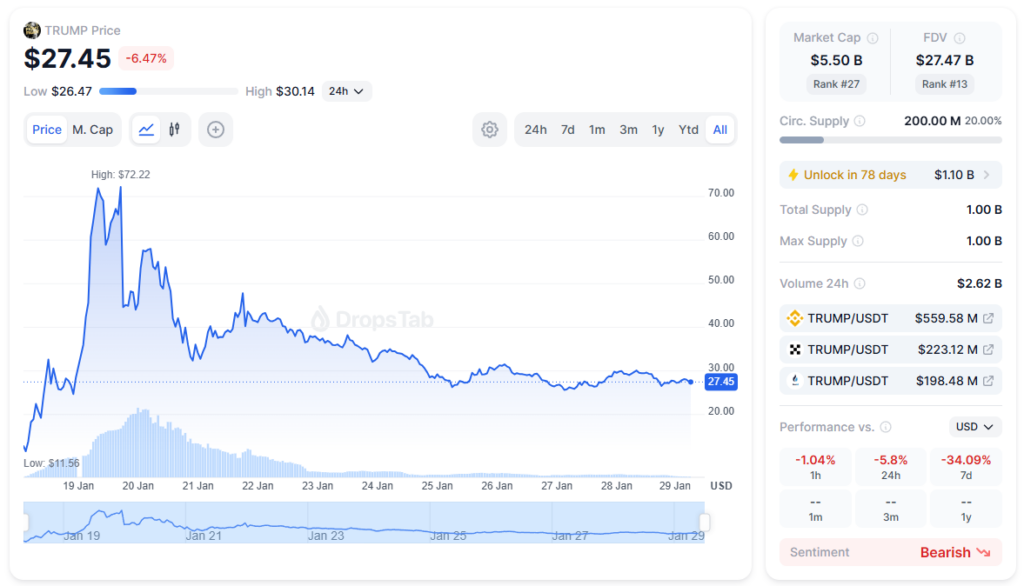Select the All chart range
Screen dimensions: 1024x586
pos(720,129)
